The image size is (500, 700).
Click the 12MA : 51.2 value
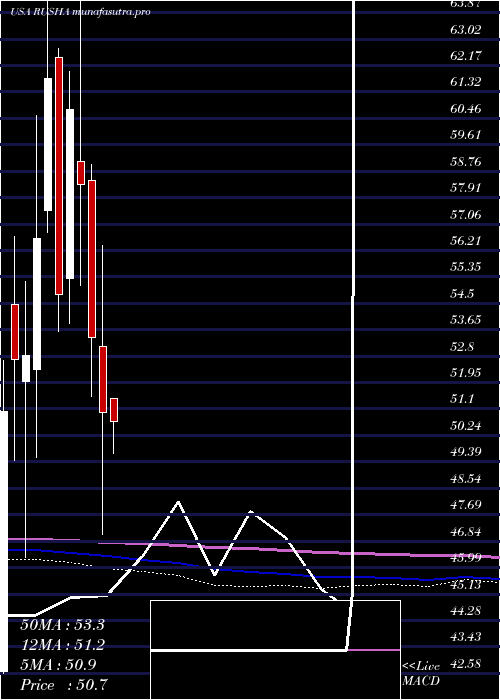coord(62,645)
